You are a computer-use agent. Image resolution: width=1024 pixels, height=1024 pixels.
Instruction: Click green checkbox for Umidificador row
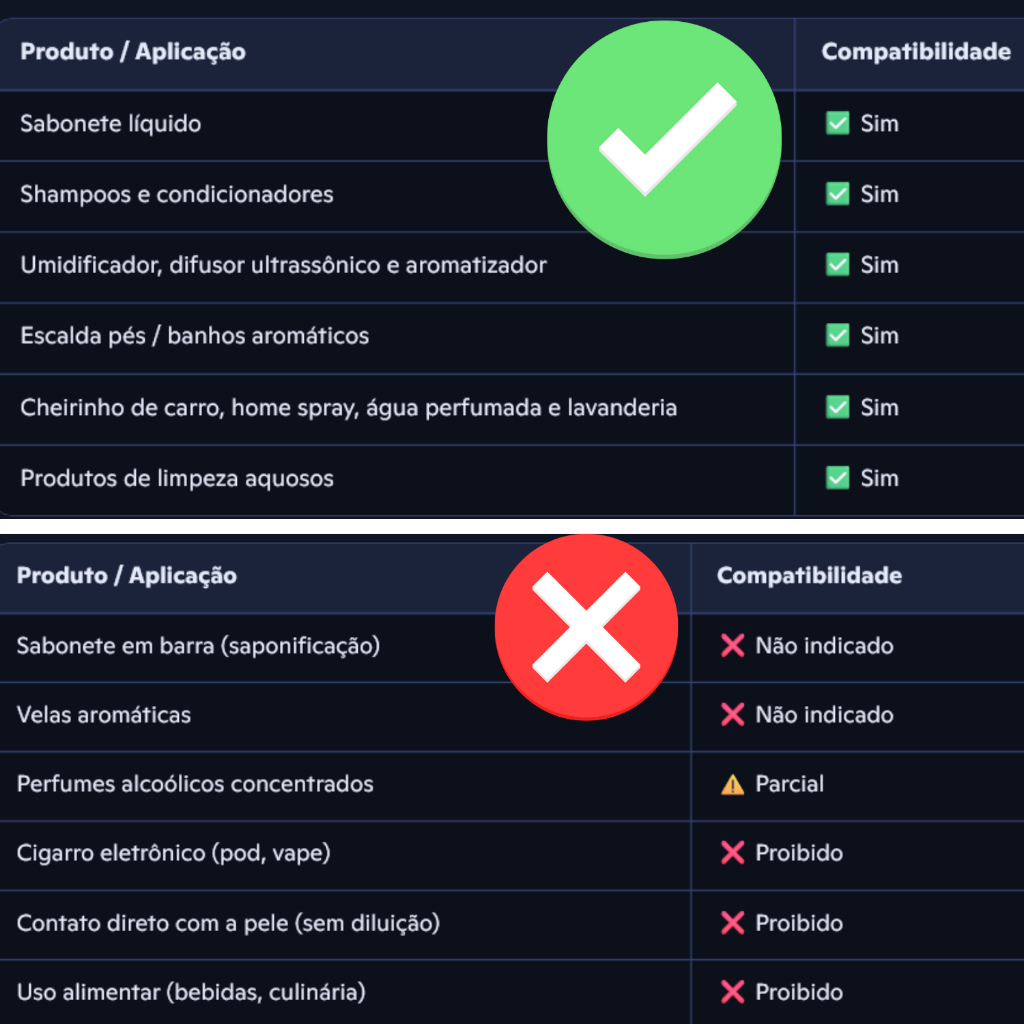837,264
